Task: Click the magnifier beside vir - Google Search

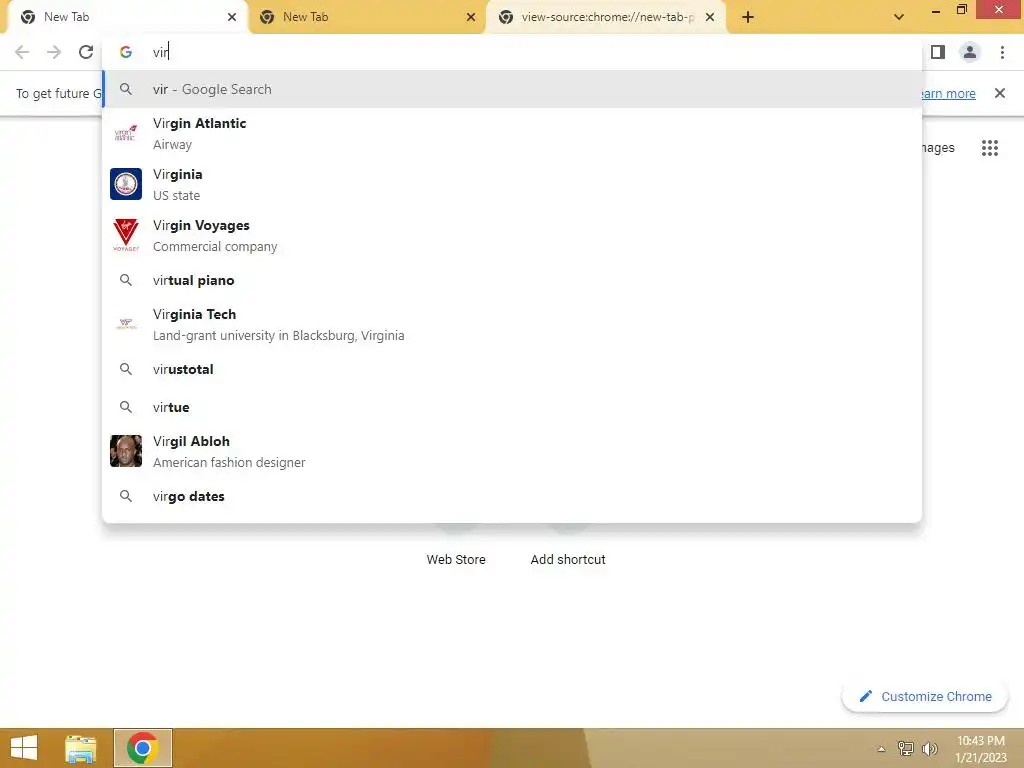Action: [x=126, y=89]
